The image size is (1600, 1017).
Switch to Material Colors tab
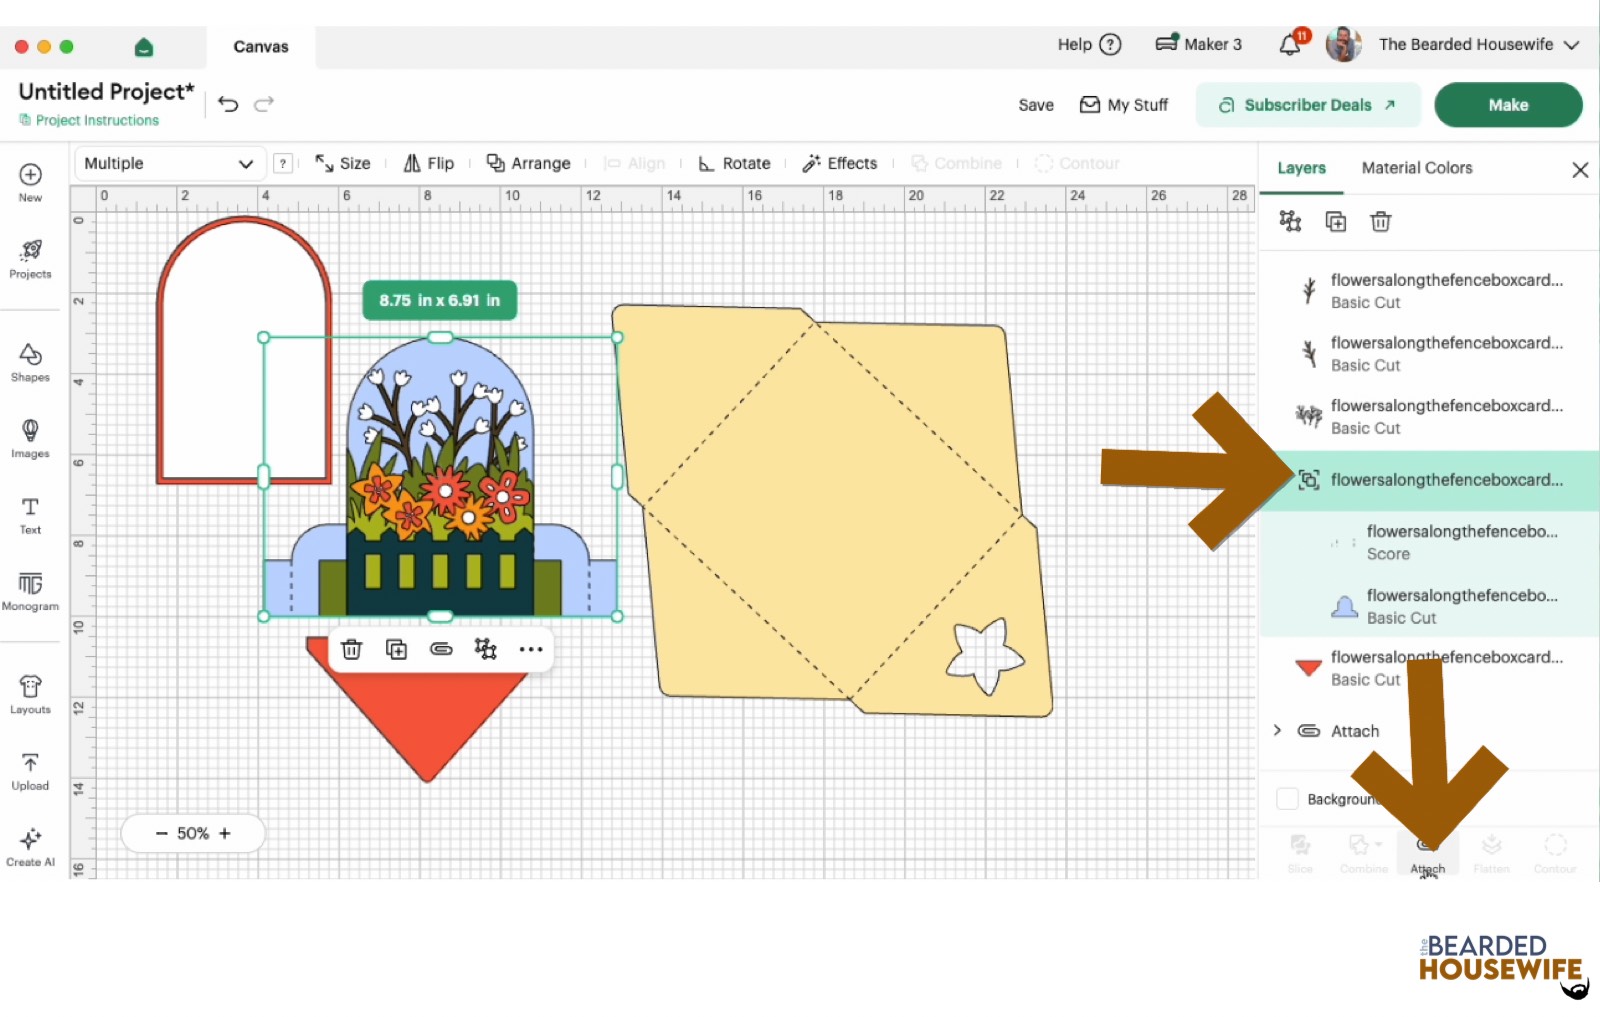1416,168
